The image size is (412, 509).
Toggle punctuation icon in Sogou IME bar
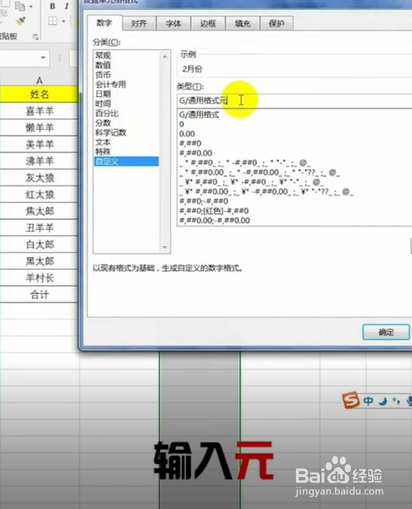(396, 401)
